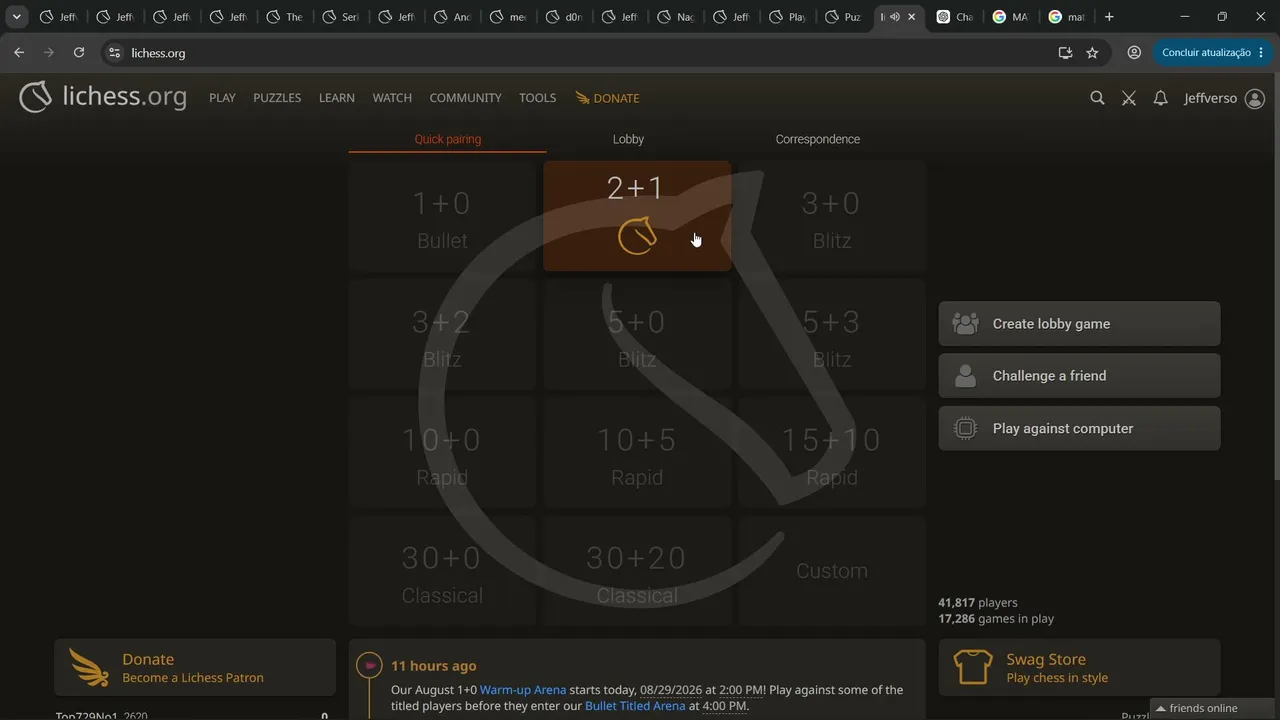Click the Jeffverso profile avatar icon
Image resolution: width=1280 pixels, height=720 pixels.
[1255, 98]
